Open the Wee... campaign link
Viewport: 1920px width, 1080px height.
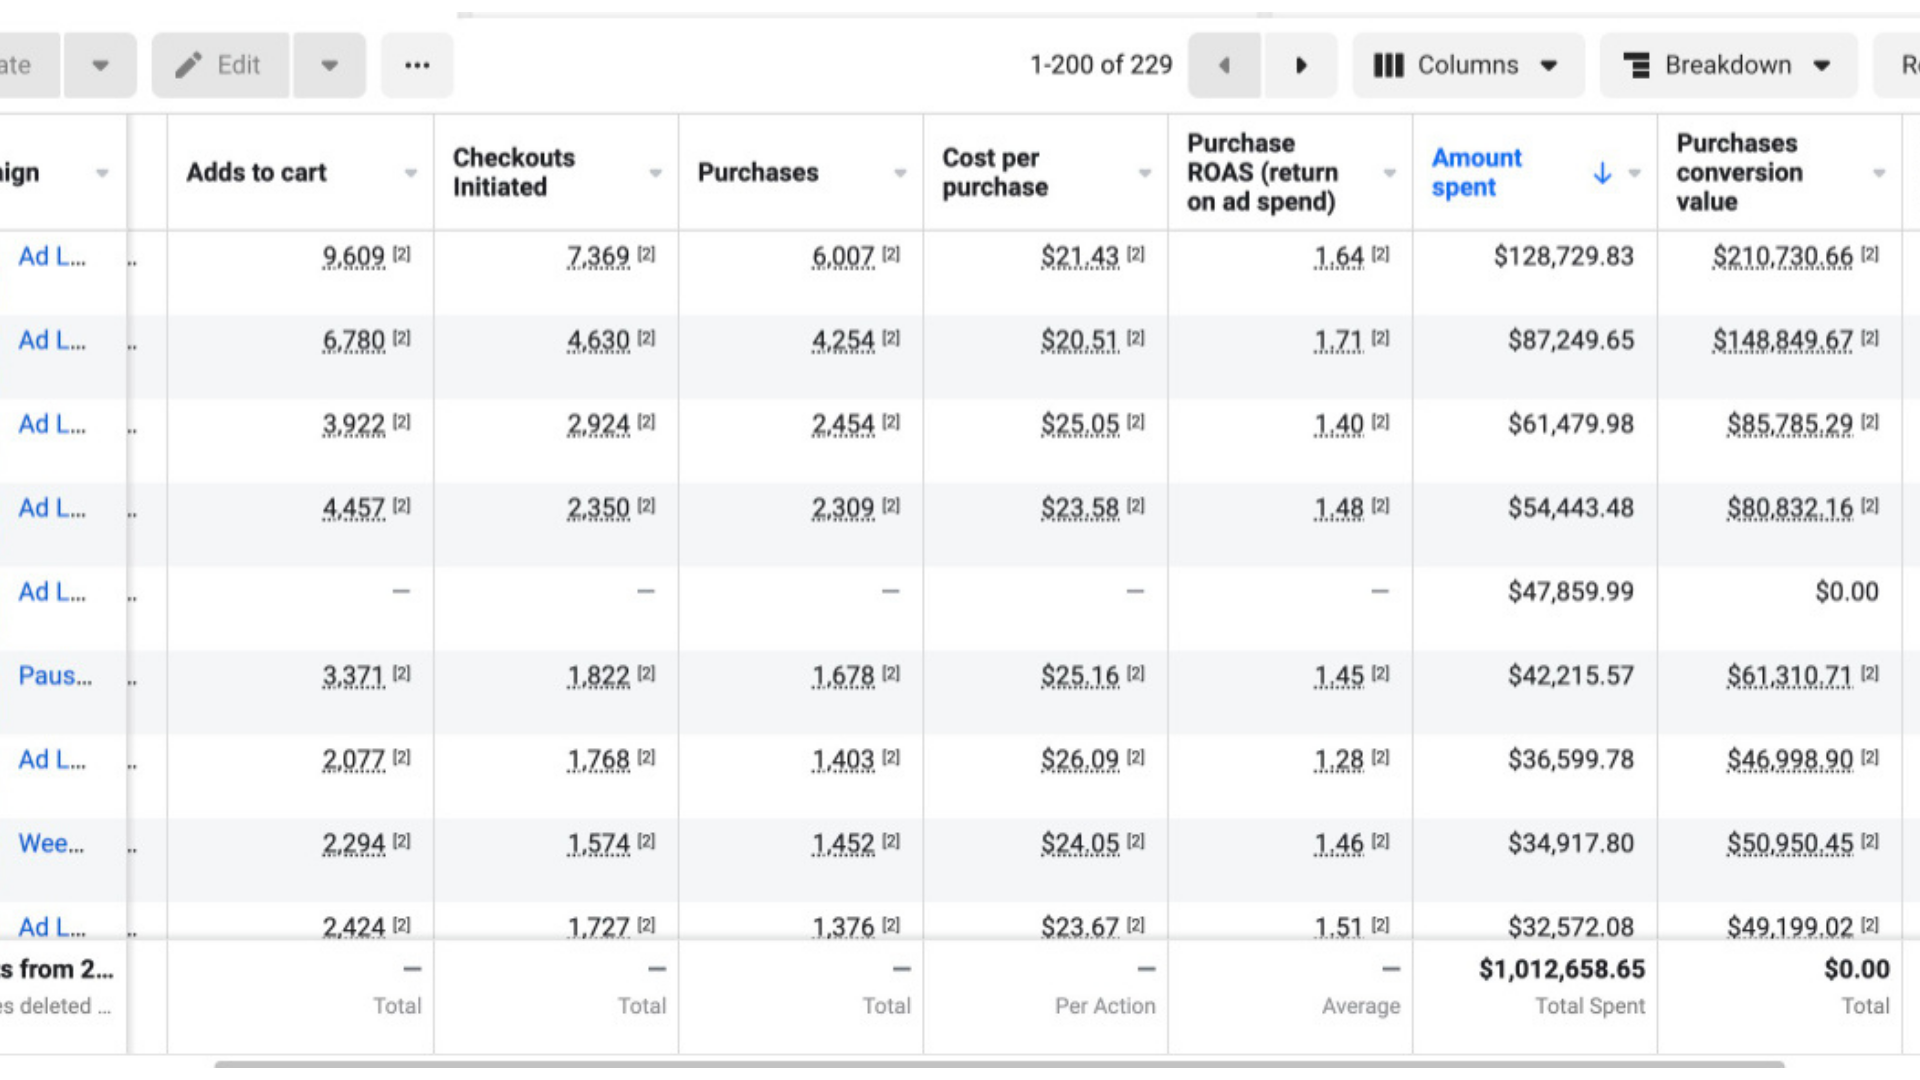pos(51,844)
